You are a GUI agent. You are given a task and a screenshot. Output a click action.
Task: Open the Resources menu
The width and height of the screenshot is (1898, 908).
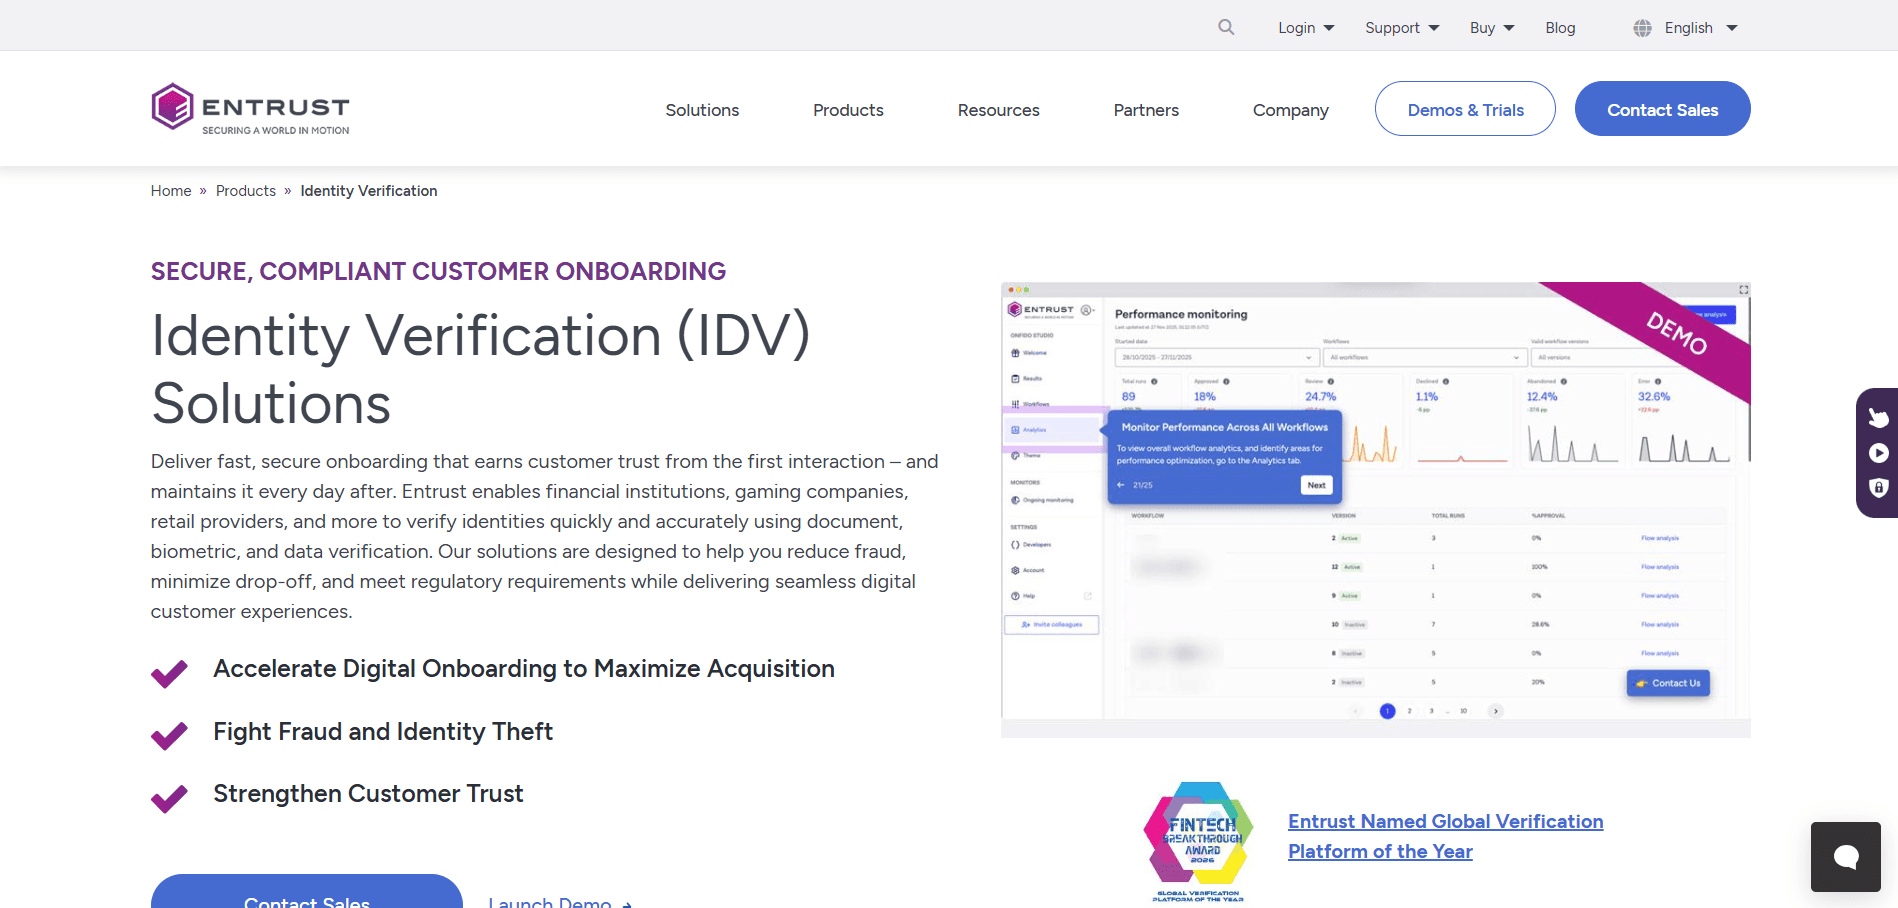[x=998, y=110]
